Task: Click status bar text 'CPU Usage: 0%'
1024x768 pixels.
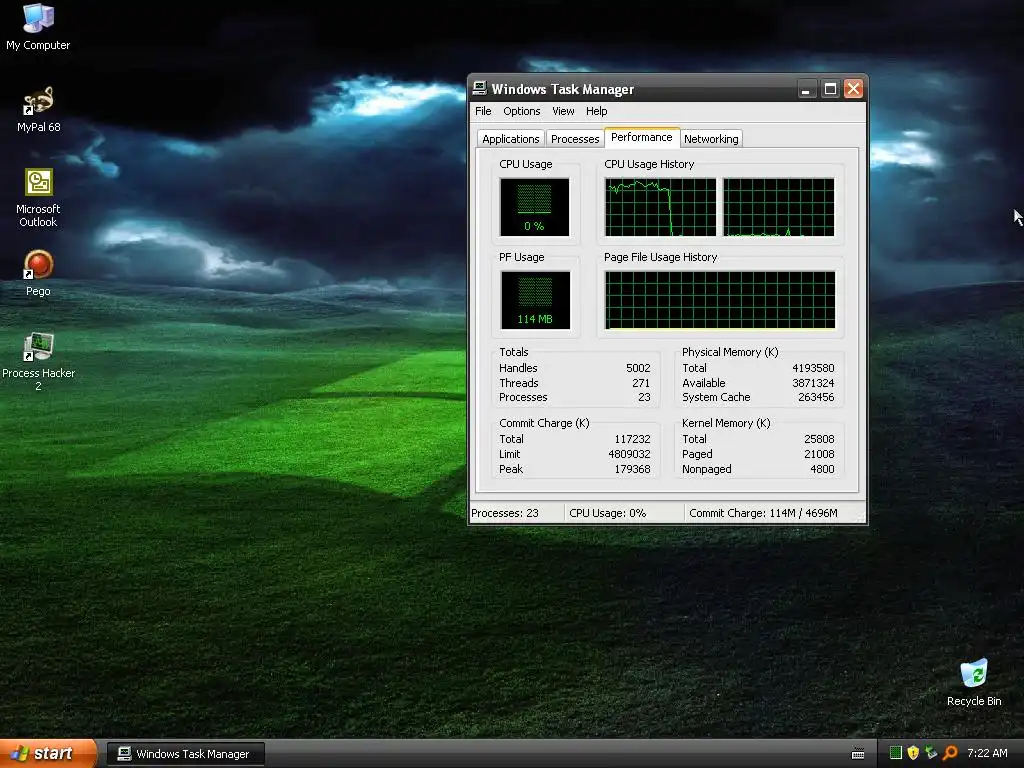Action: 607,513
